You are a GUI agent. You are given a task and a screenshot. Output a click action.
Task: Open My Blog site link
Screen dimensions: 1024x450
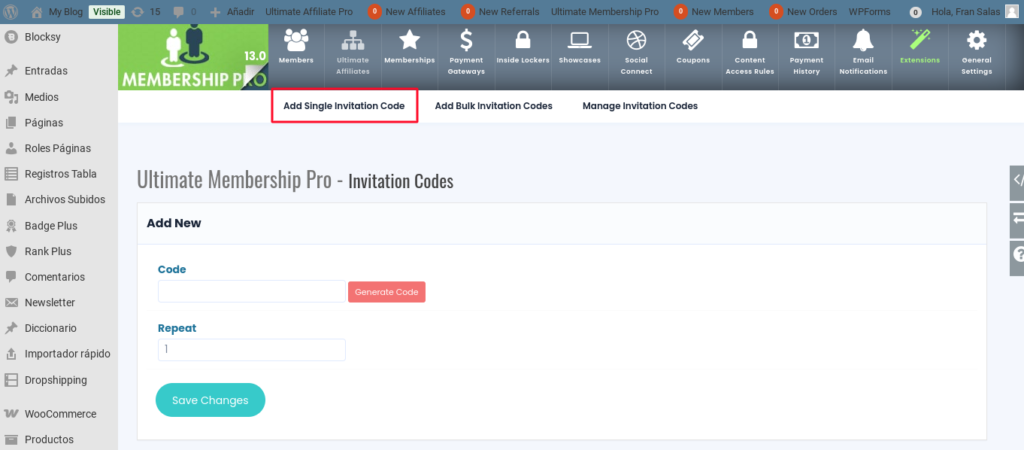pos(58,12)
